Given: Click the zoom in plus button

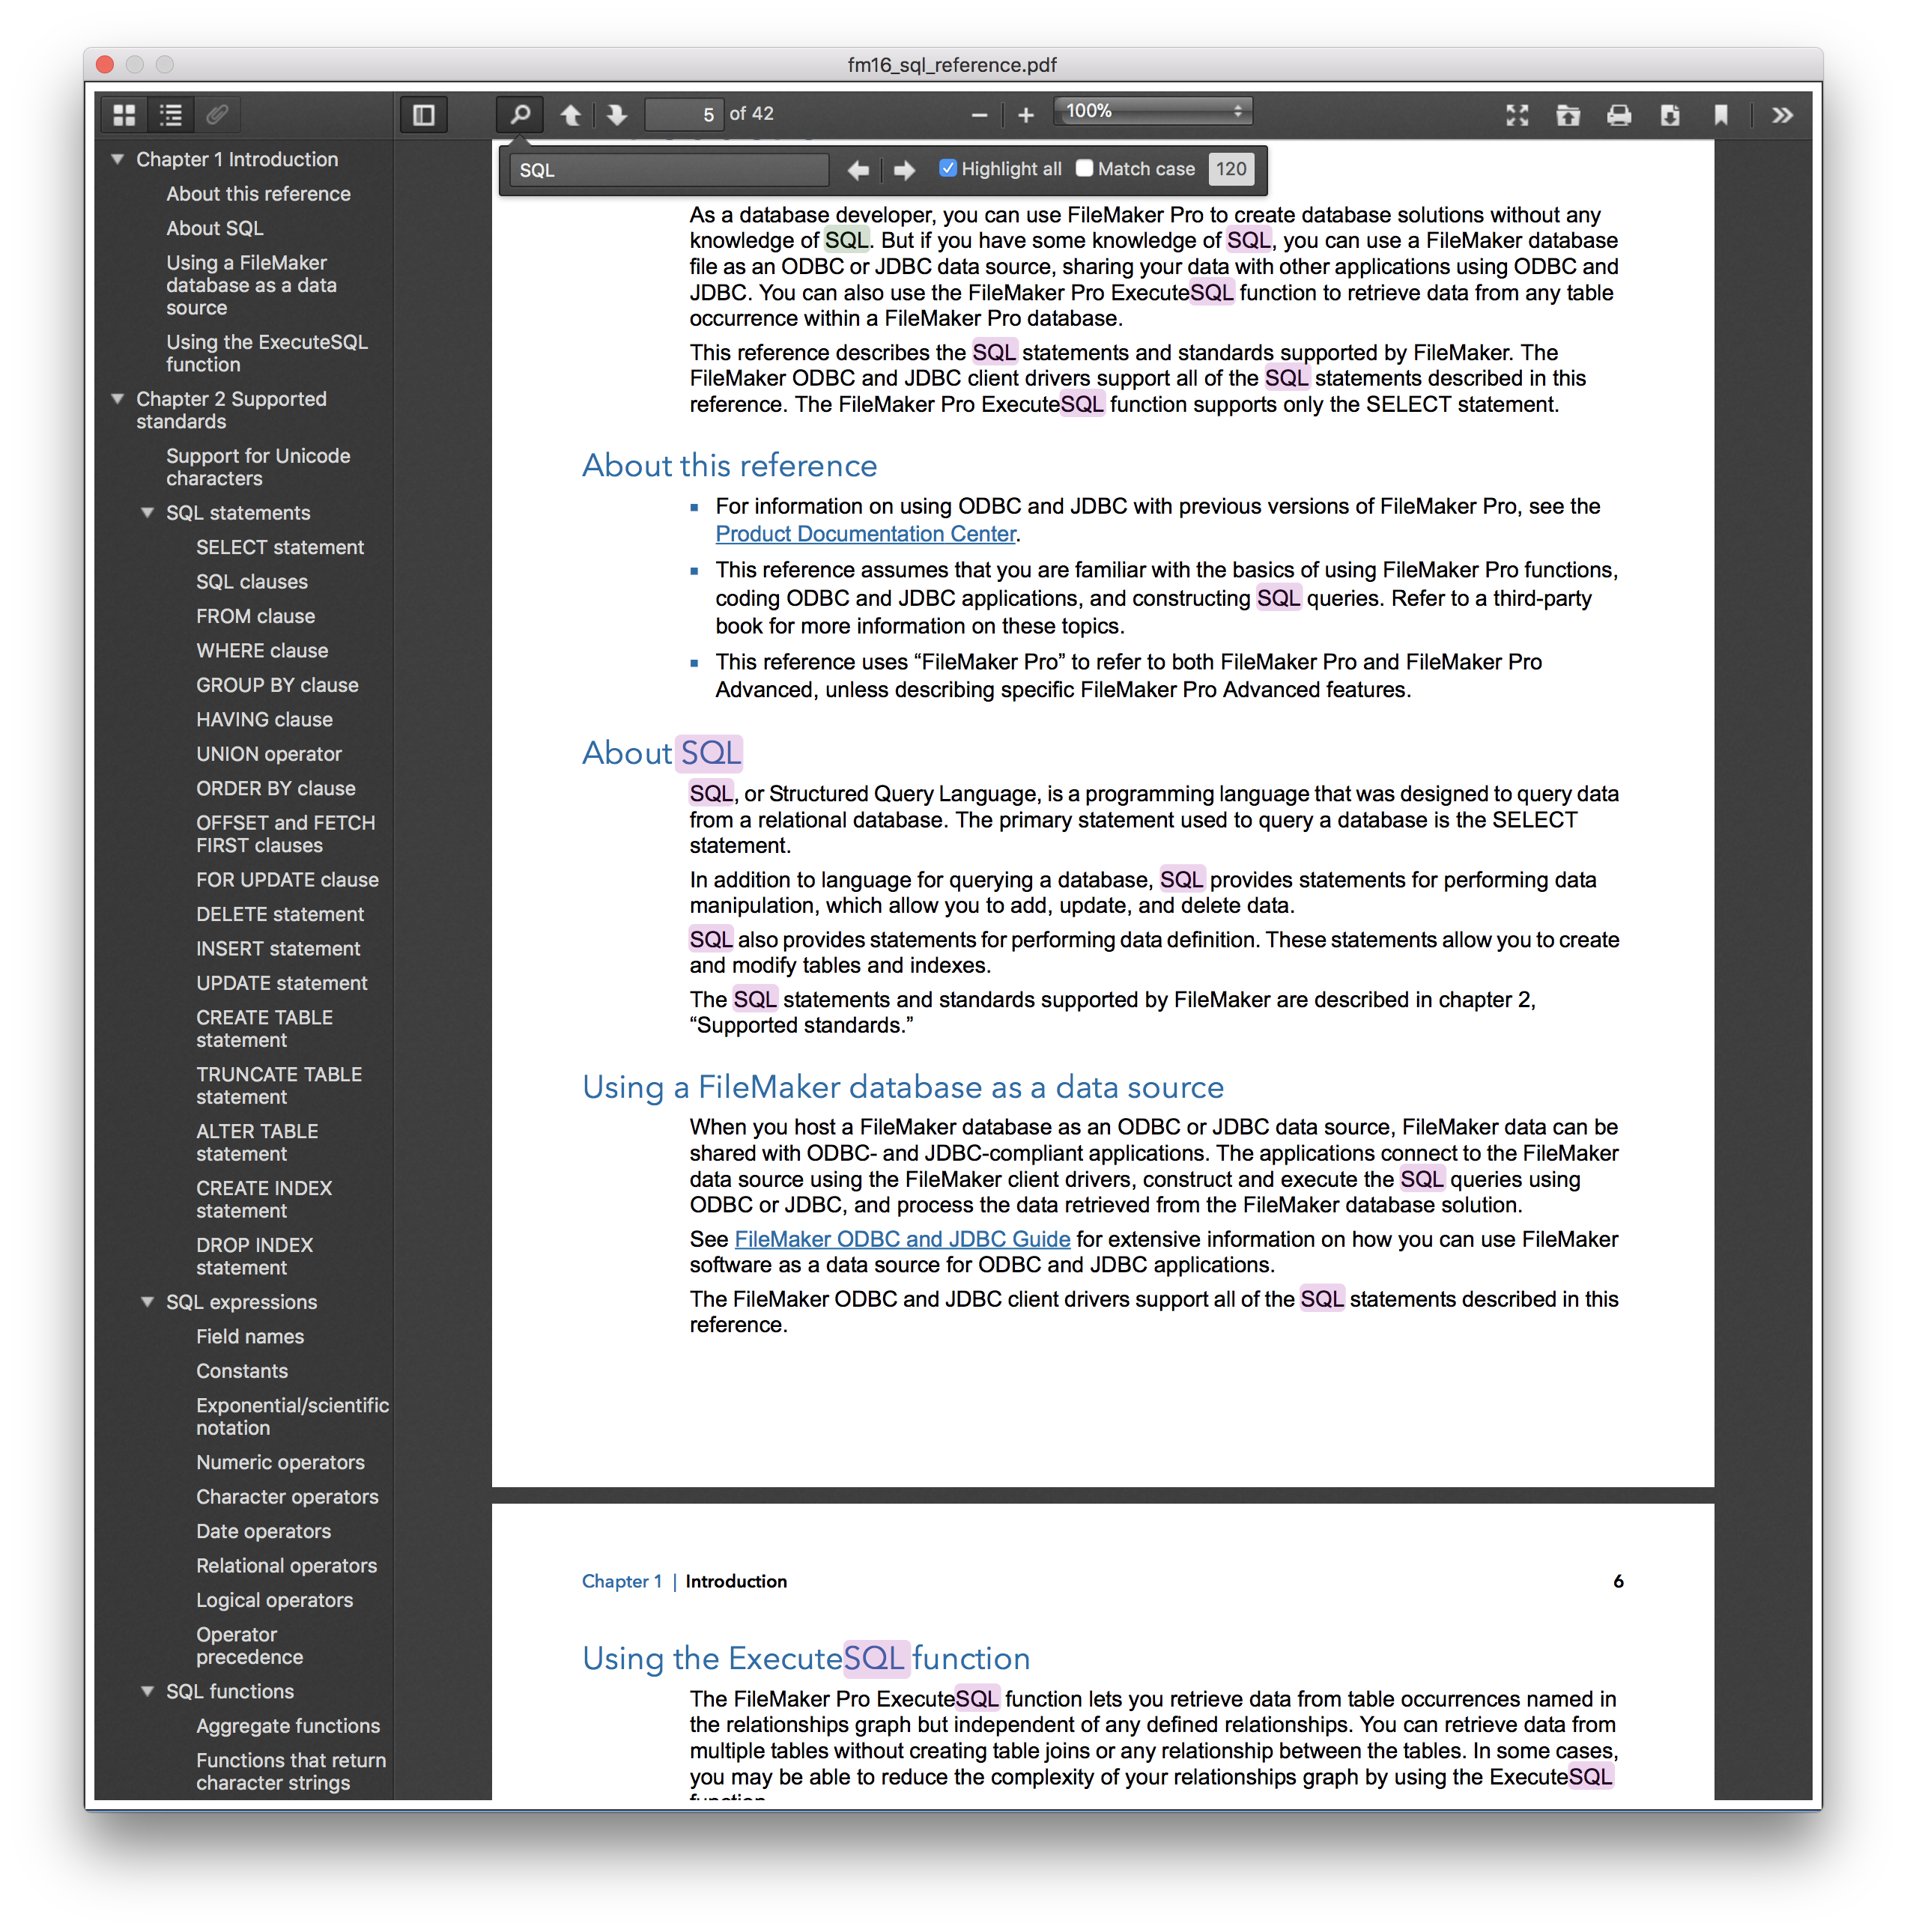Looking at the screenshot, I should pos(1025,115).
